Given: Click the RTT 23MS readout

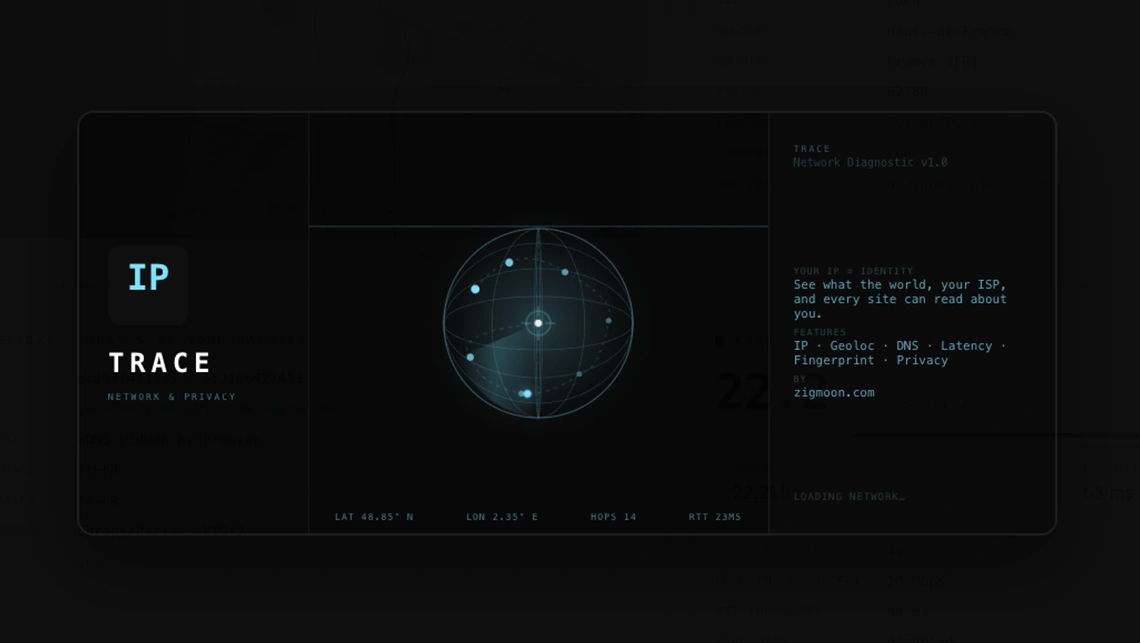Looking at the screenshot, I should coord(715,516).
